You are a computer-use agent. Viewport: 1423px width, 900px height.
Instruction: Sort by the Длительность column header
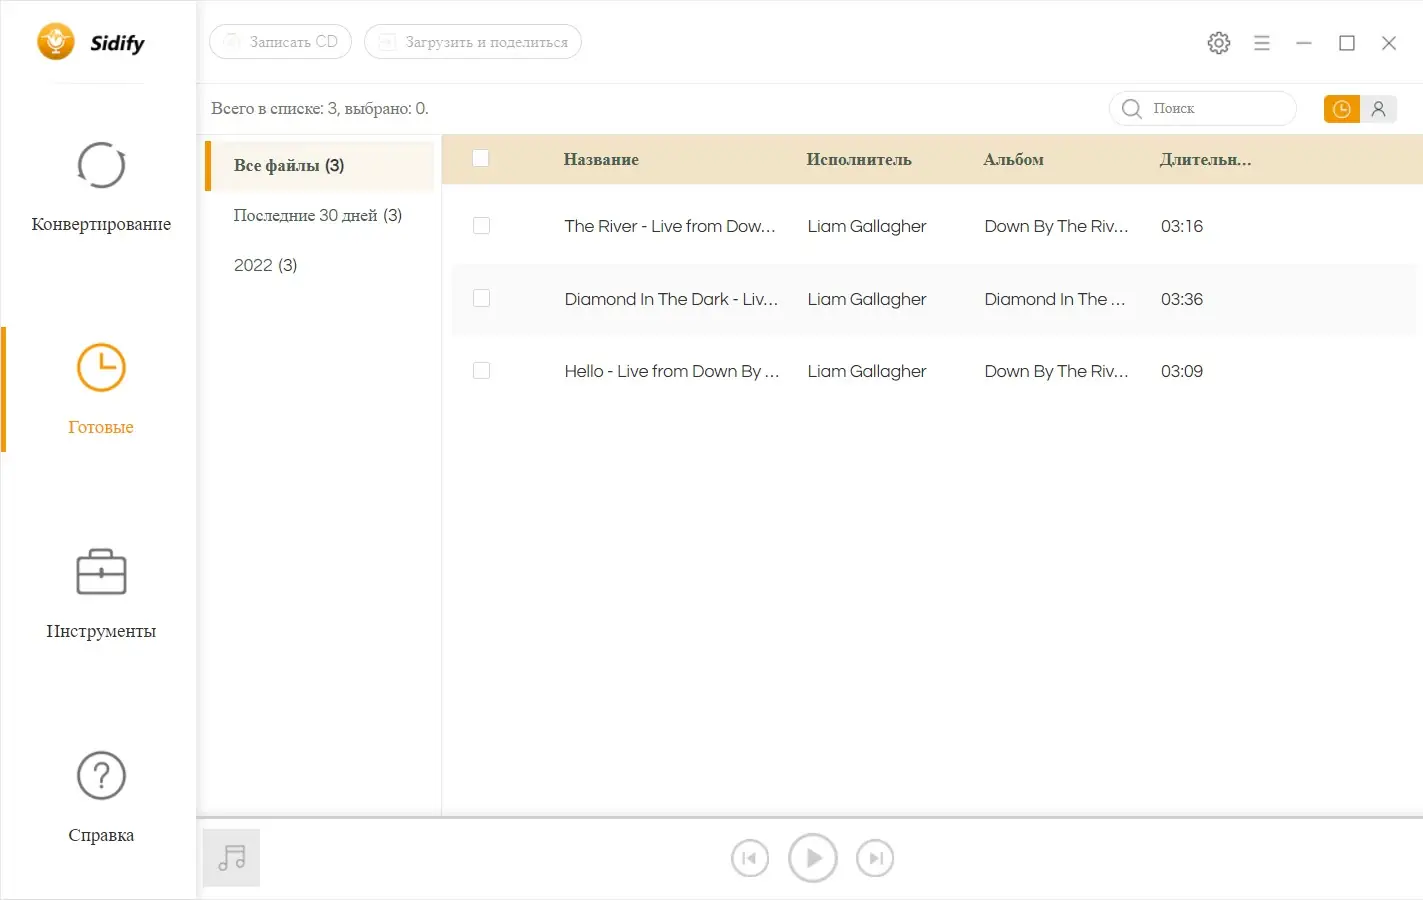[1205, 159]
